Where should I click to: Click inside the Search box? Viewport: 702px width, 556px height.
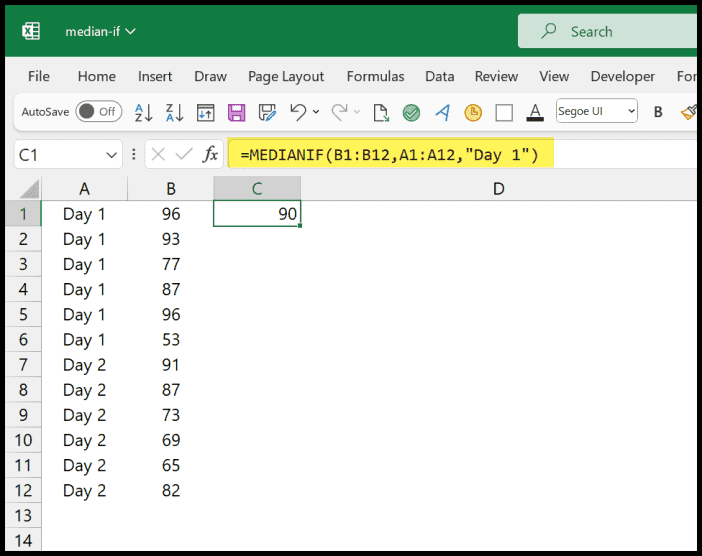tap(610, 31)
